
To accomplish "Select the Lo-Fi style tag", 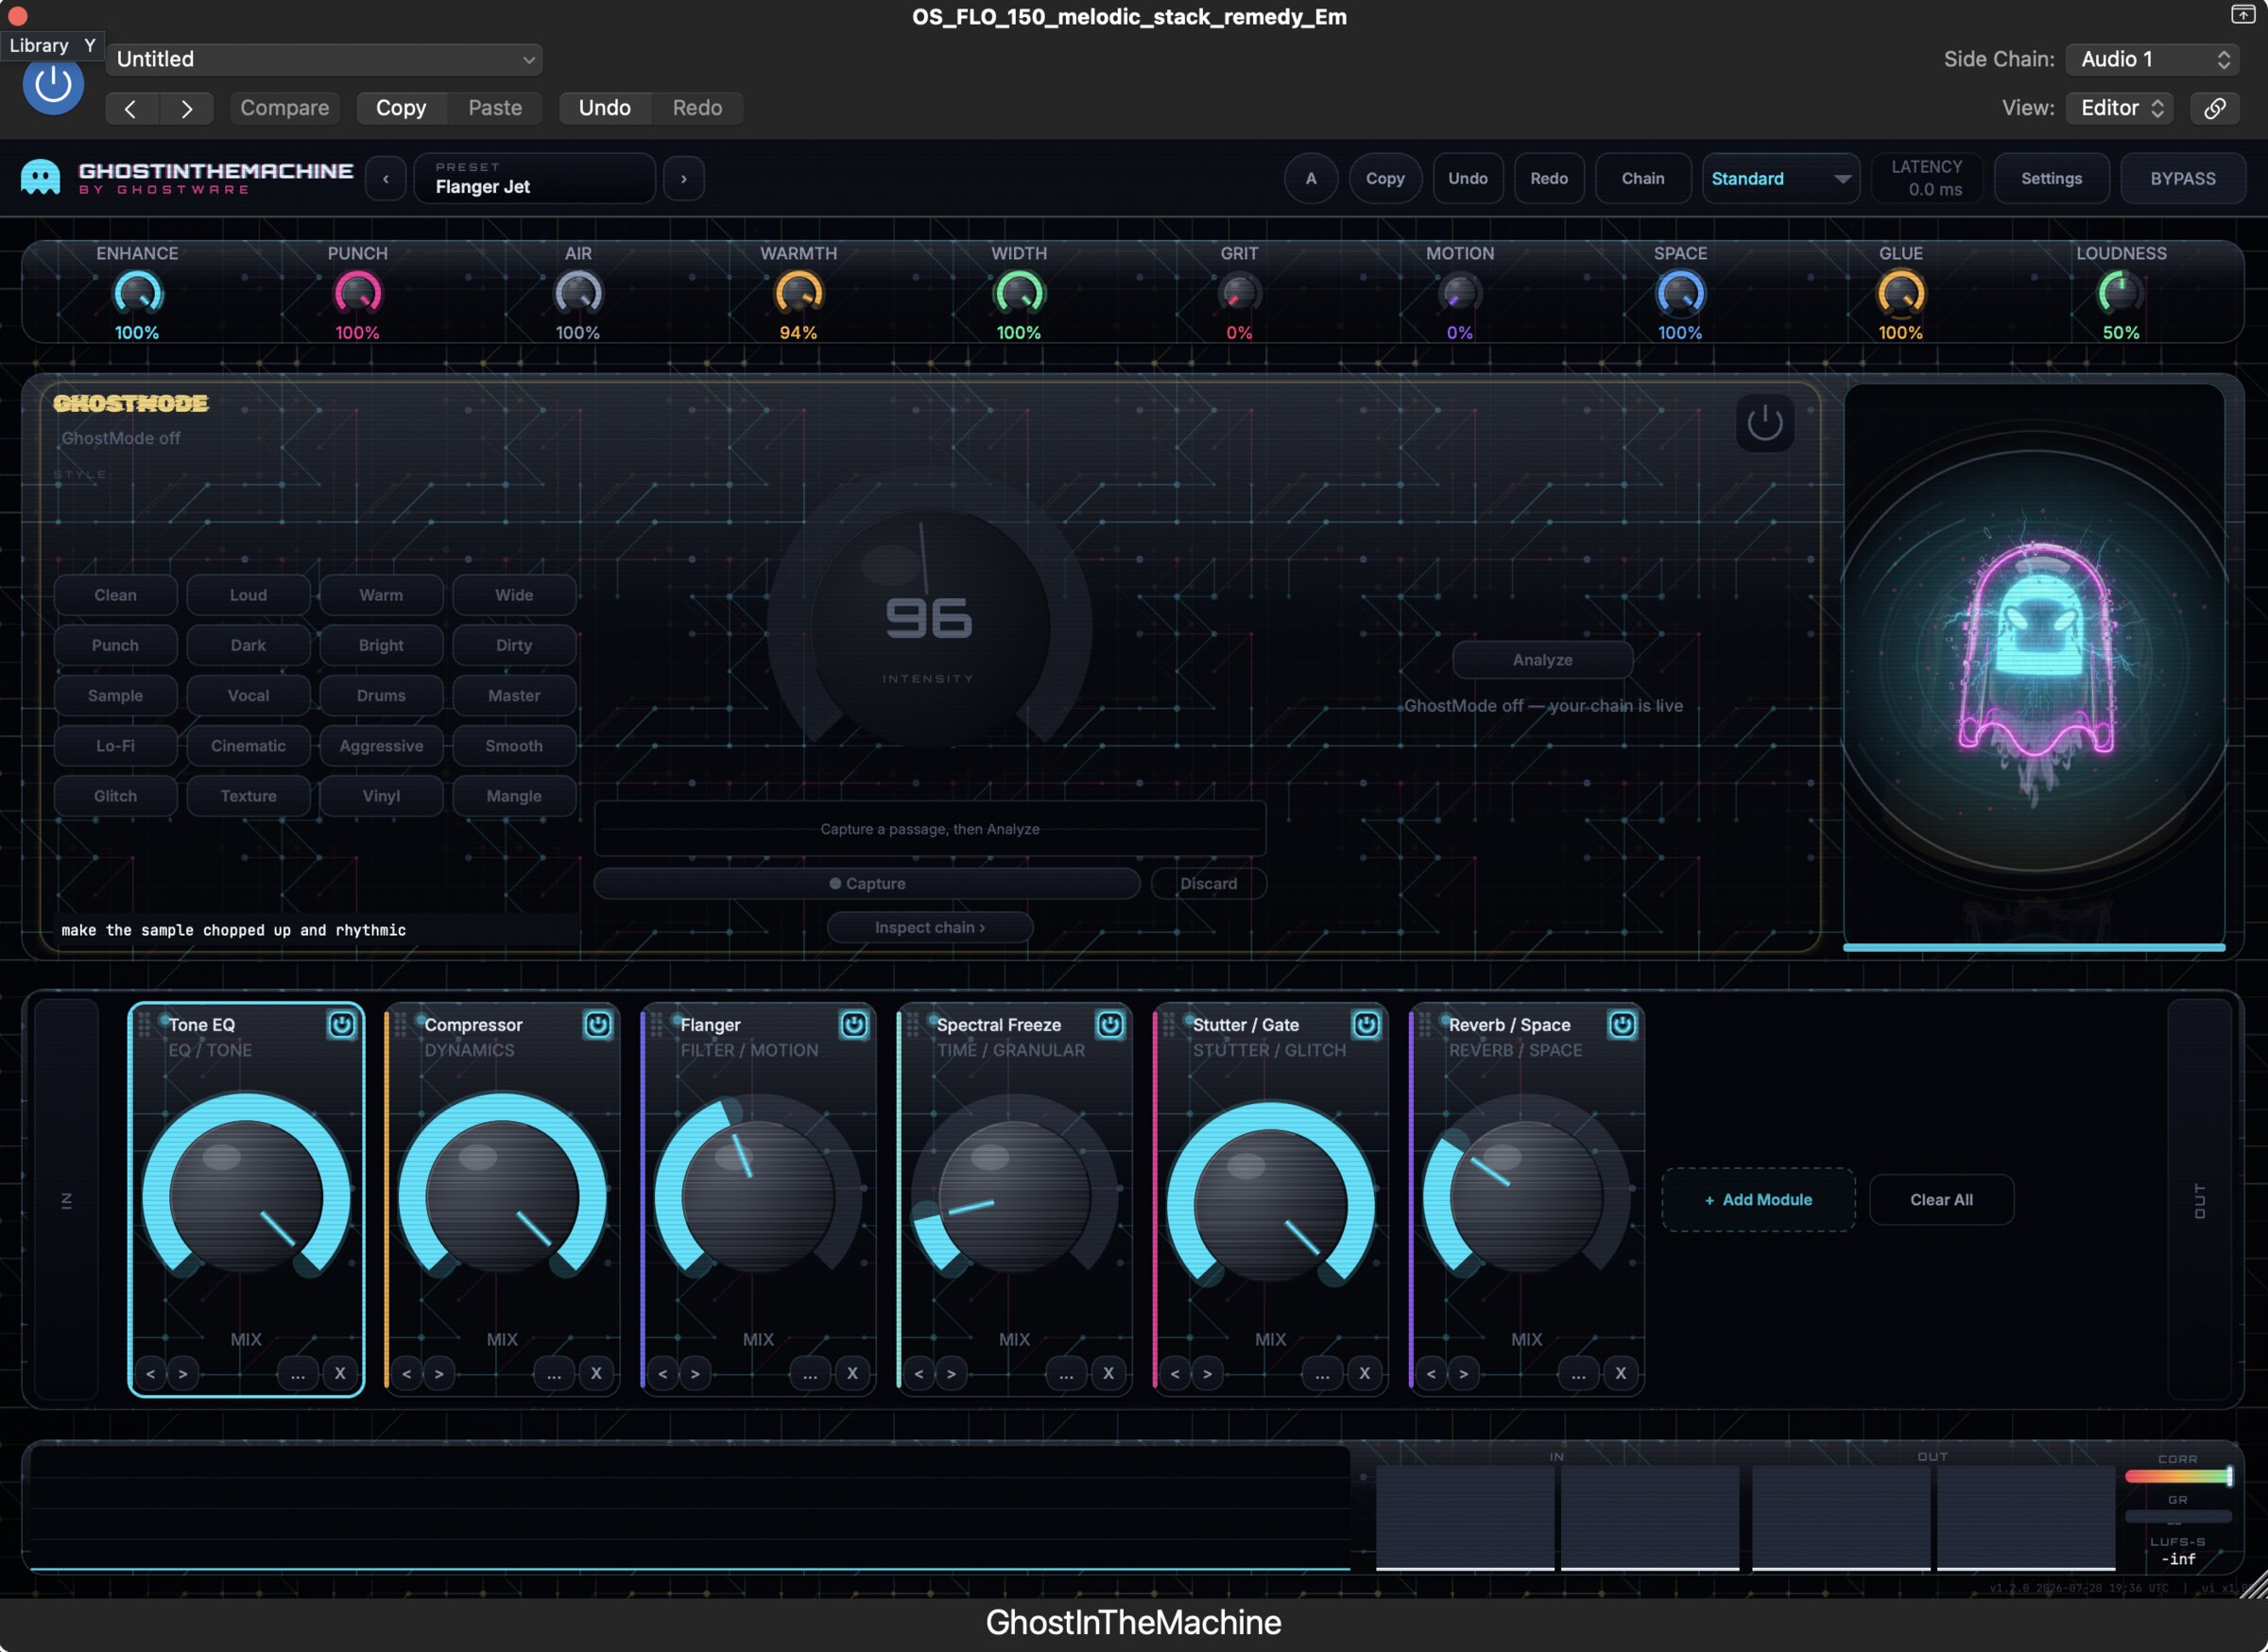I will click(x=116, y=746).
